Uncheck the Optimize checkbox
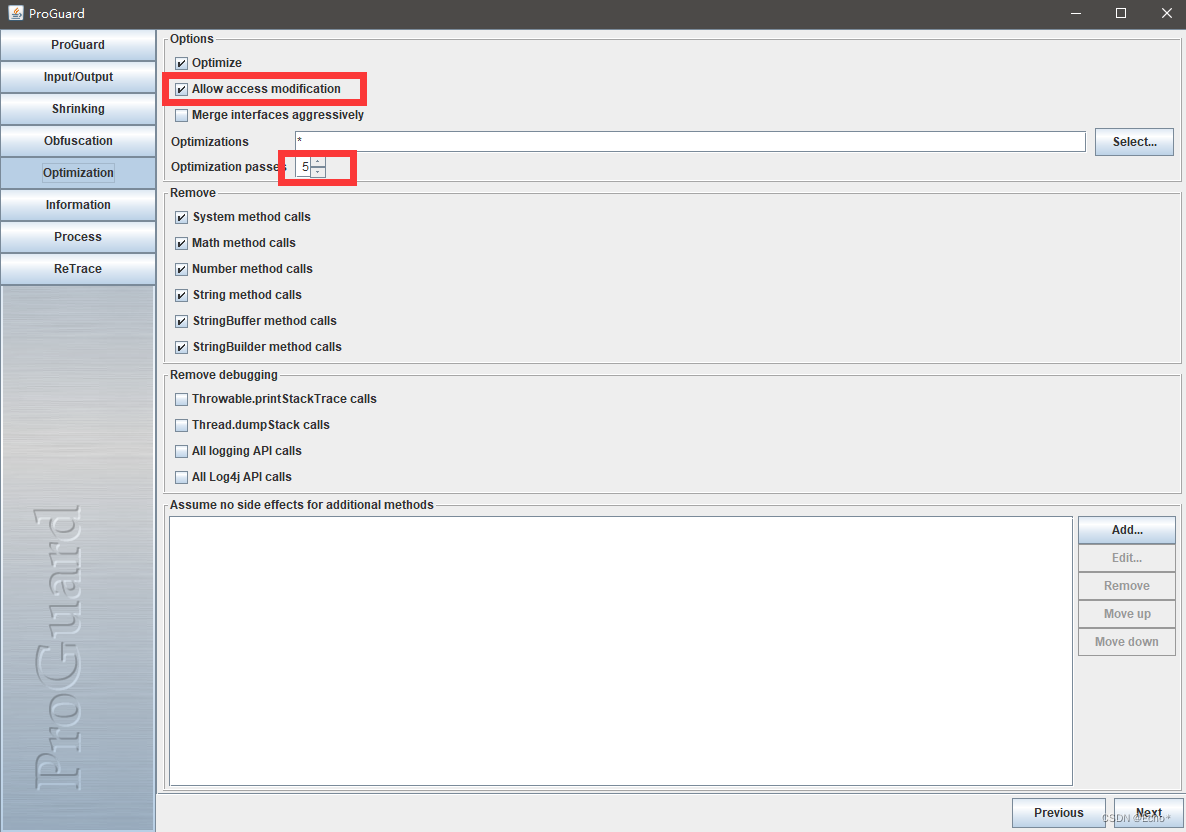Viewport: 1186px width, 832px height. pyautogui.click(x=182, y=64)
